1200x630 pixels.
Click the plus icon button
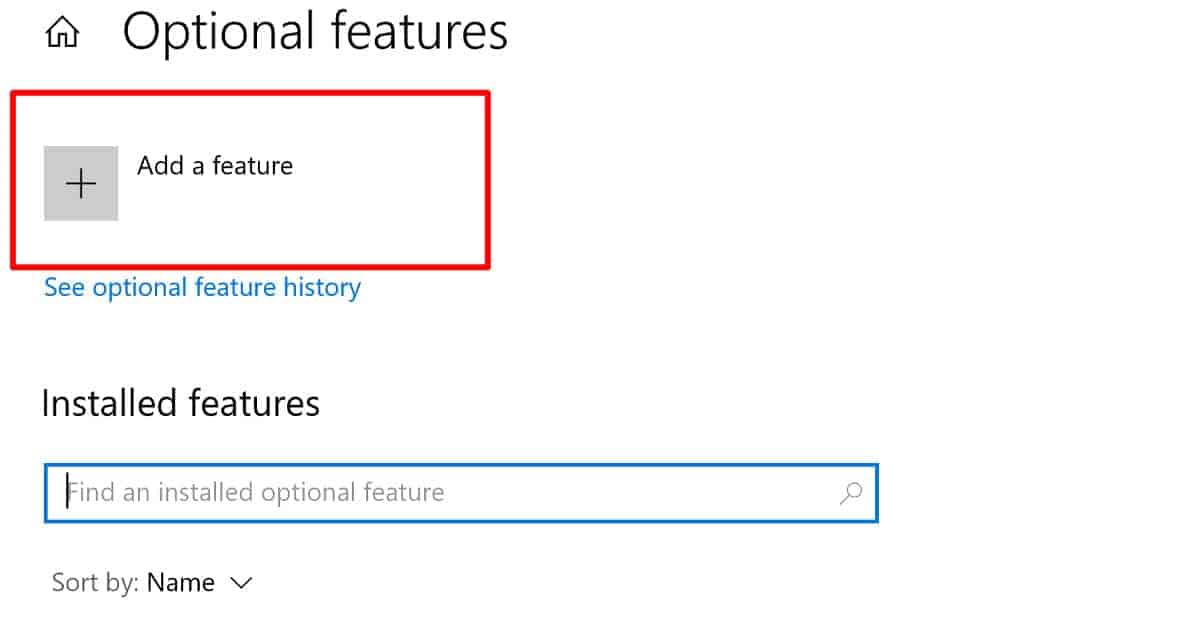tap(81, 183)
